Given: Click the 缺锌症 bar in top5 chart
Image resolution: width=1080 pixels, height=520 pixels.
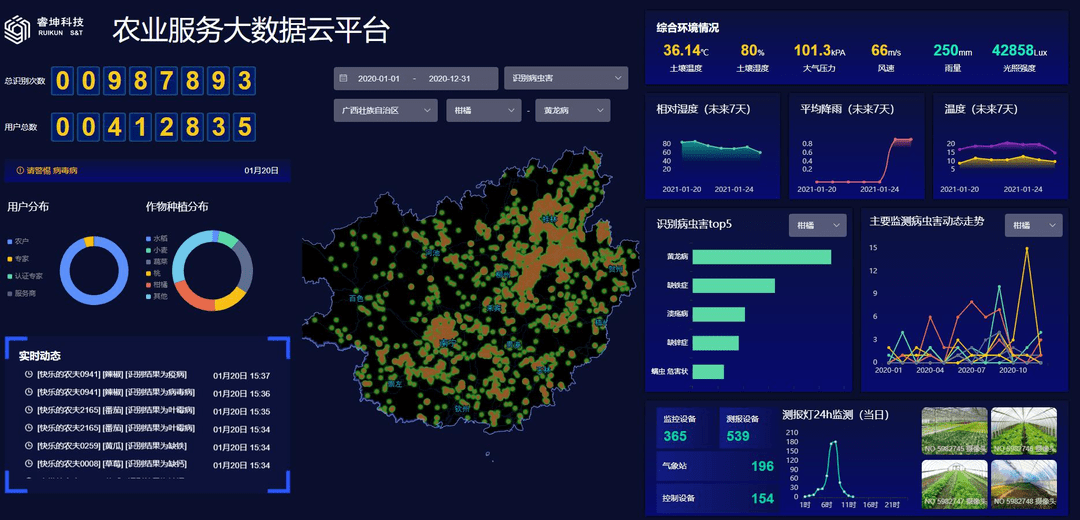Looking at the screenshot, I should click(x=716, y=342).
